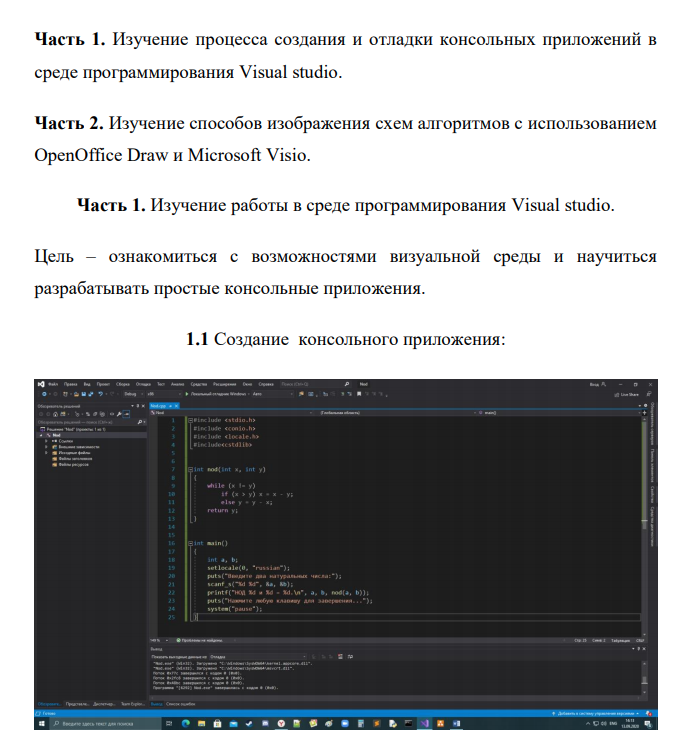
Task: Click the Solution Explorer properties wrench icon
Action: pyautogui.click(x=119, y=414)
